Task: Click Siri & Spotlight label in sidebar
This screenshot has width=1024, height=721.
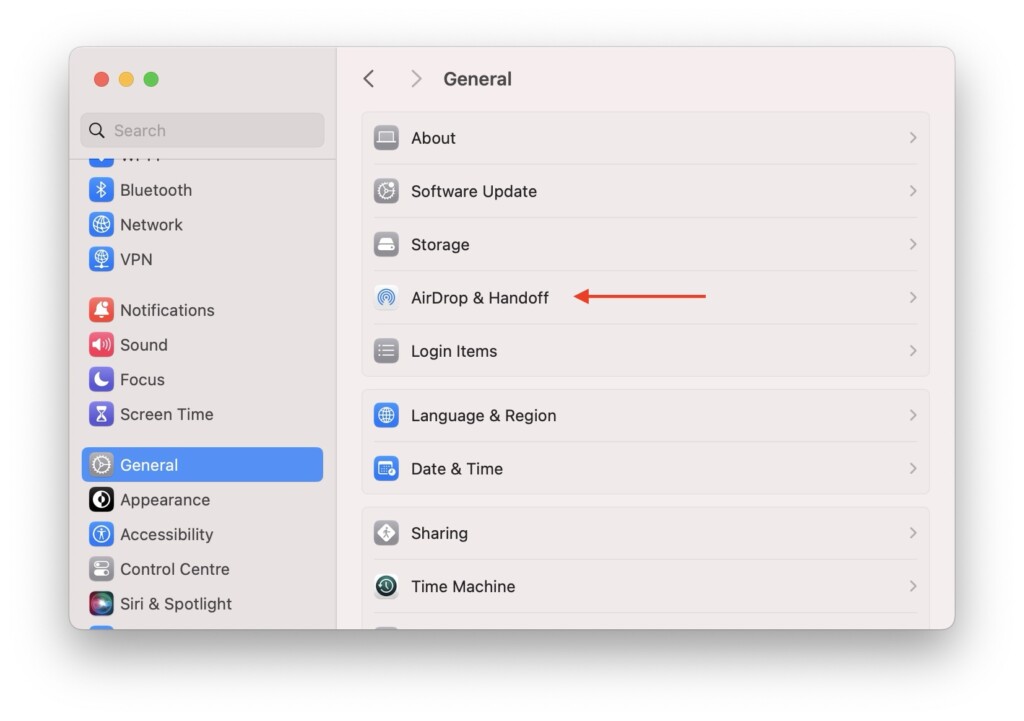Action: pyautogui.click(x=176, y=604)
